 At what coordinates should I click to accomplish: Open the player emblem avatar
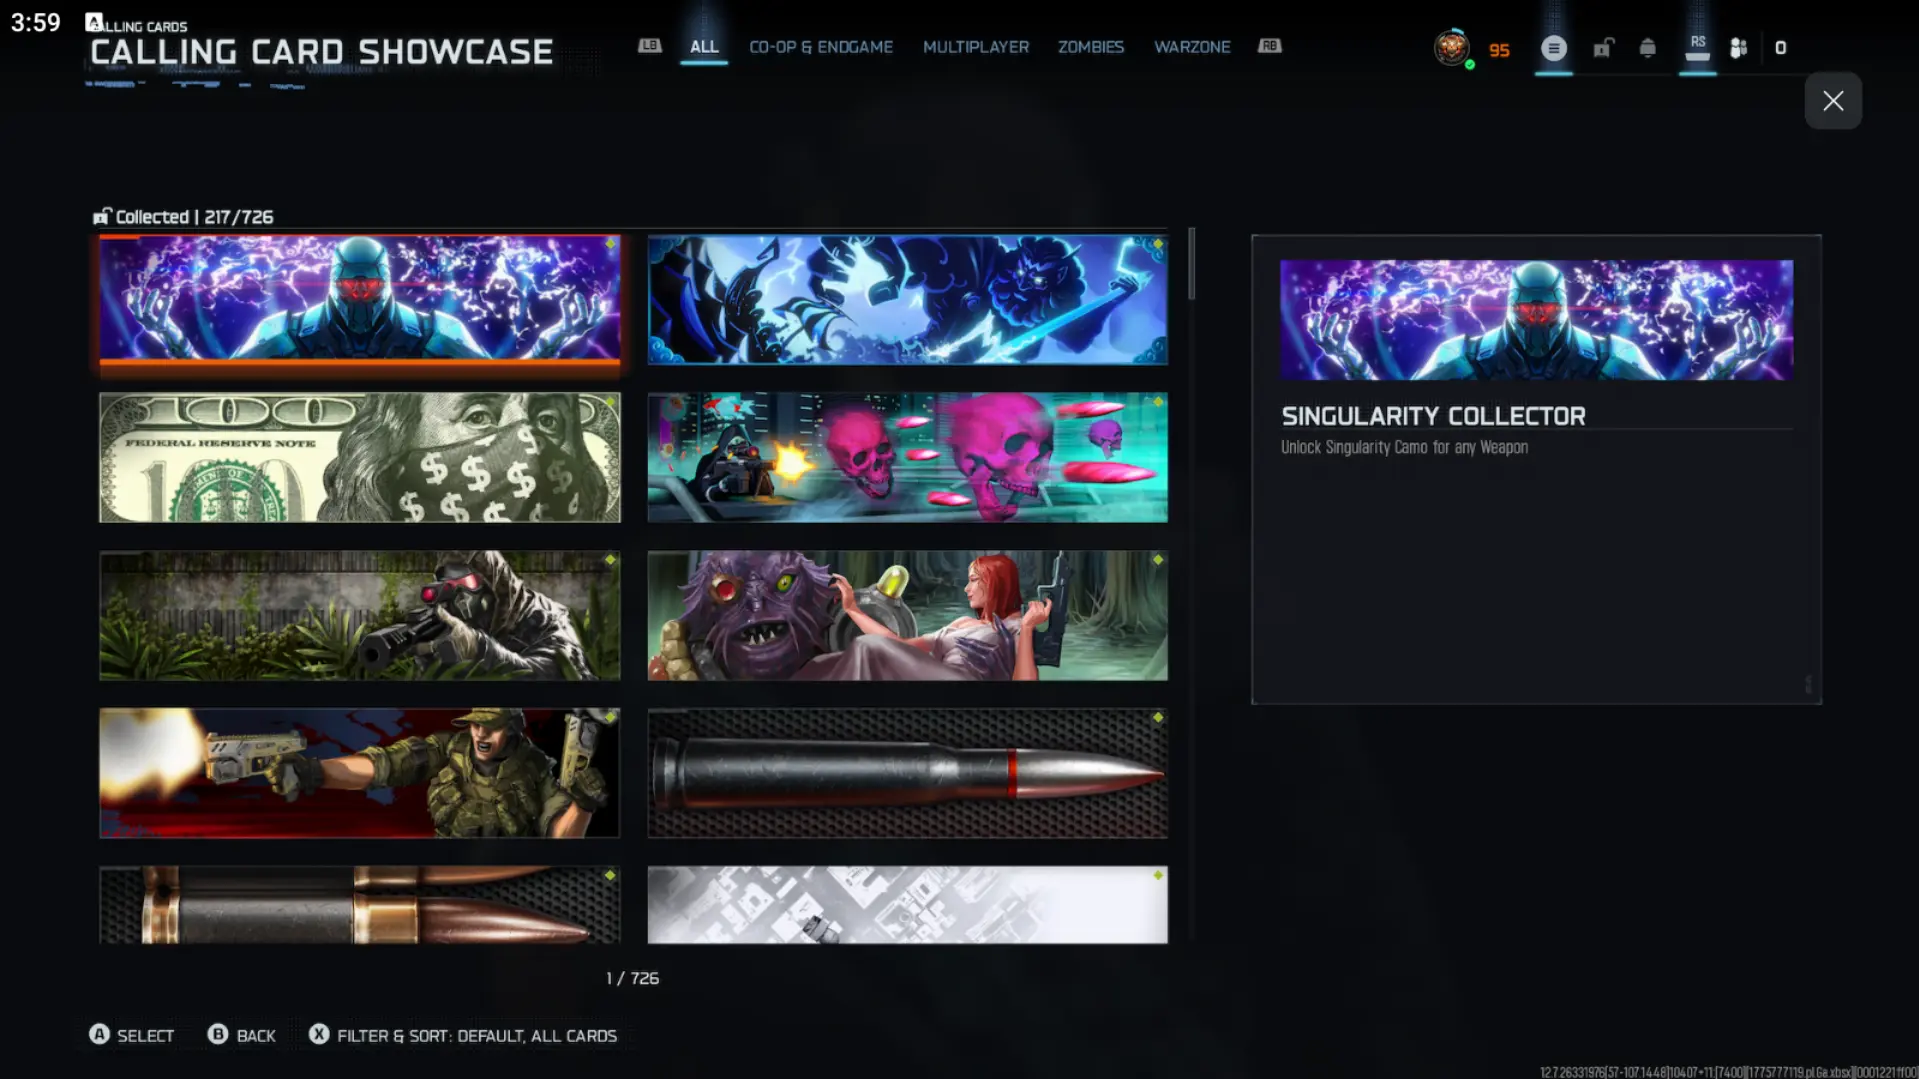click(1452, 48)
